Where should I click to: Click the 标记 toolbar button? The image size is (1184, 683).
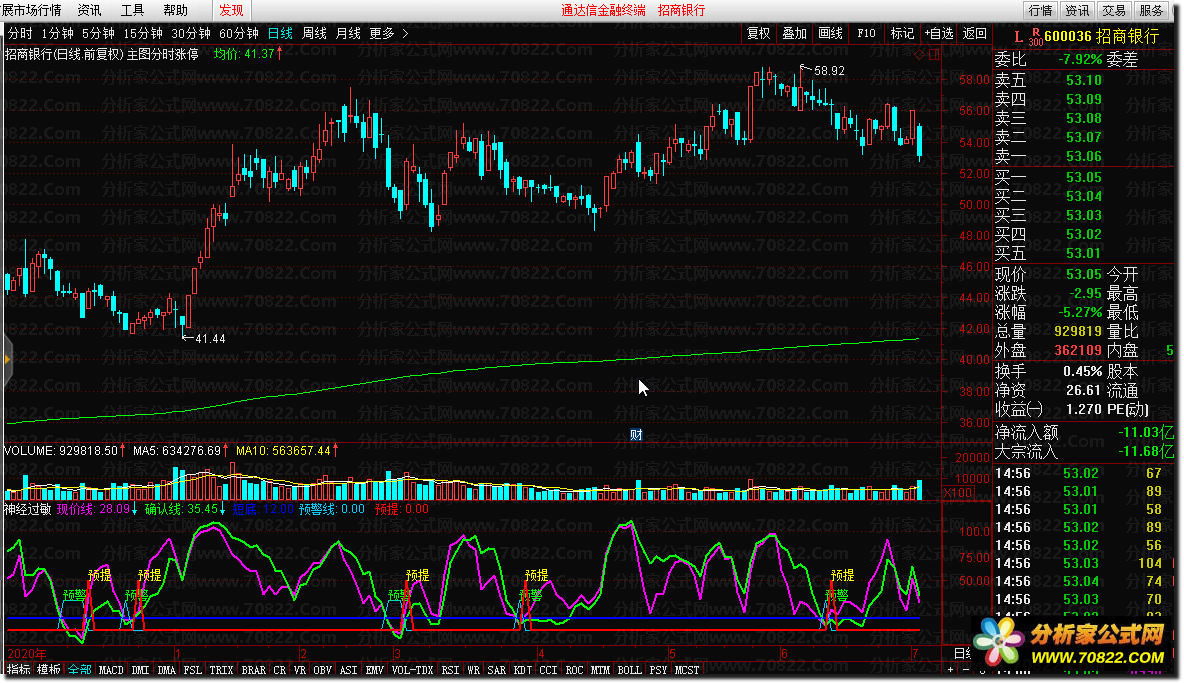tap(902, 33)
